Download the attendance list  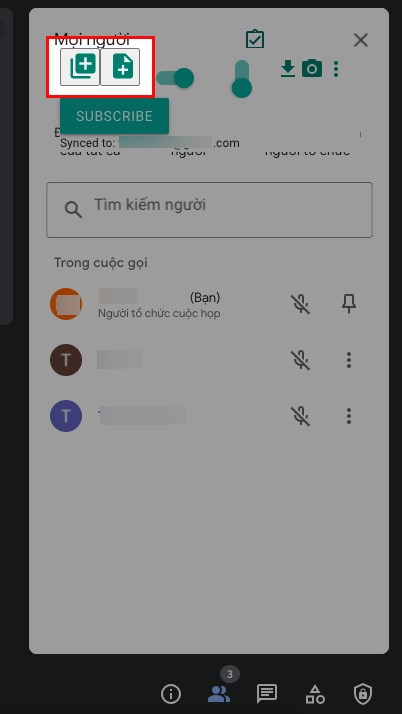(288, 69)
